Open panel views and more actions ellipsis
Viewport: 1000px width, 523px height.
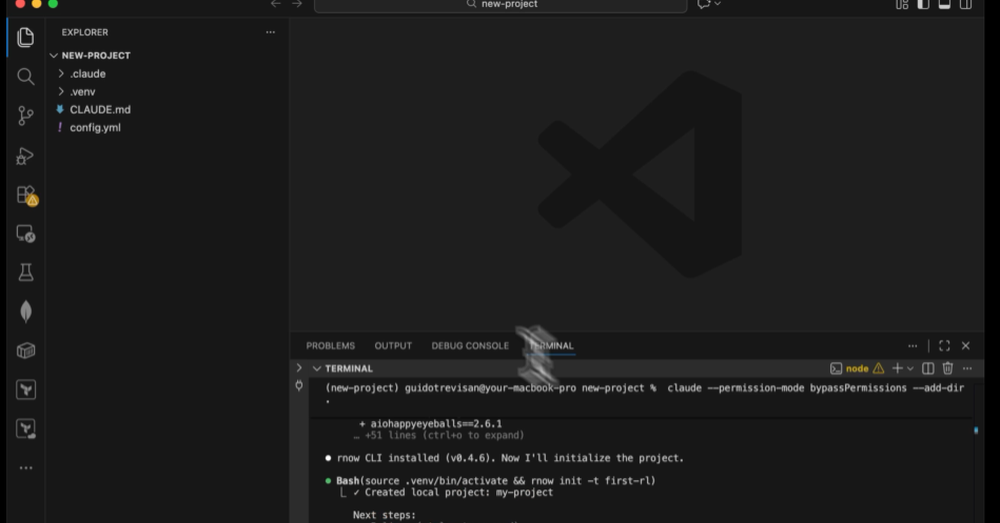[x=913, y=346]
